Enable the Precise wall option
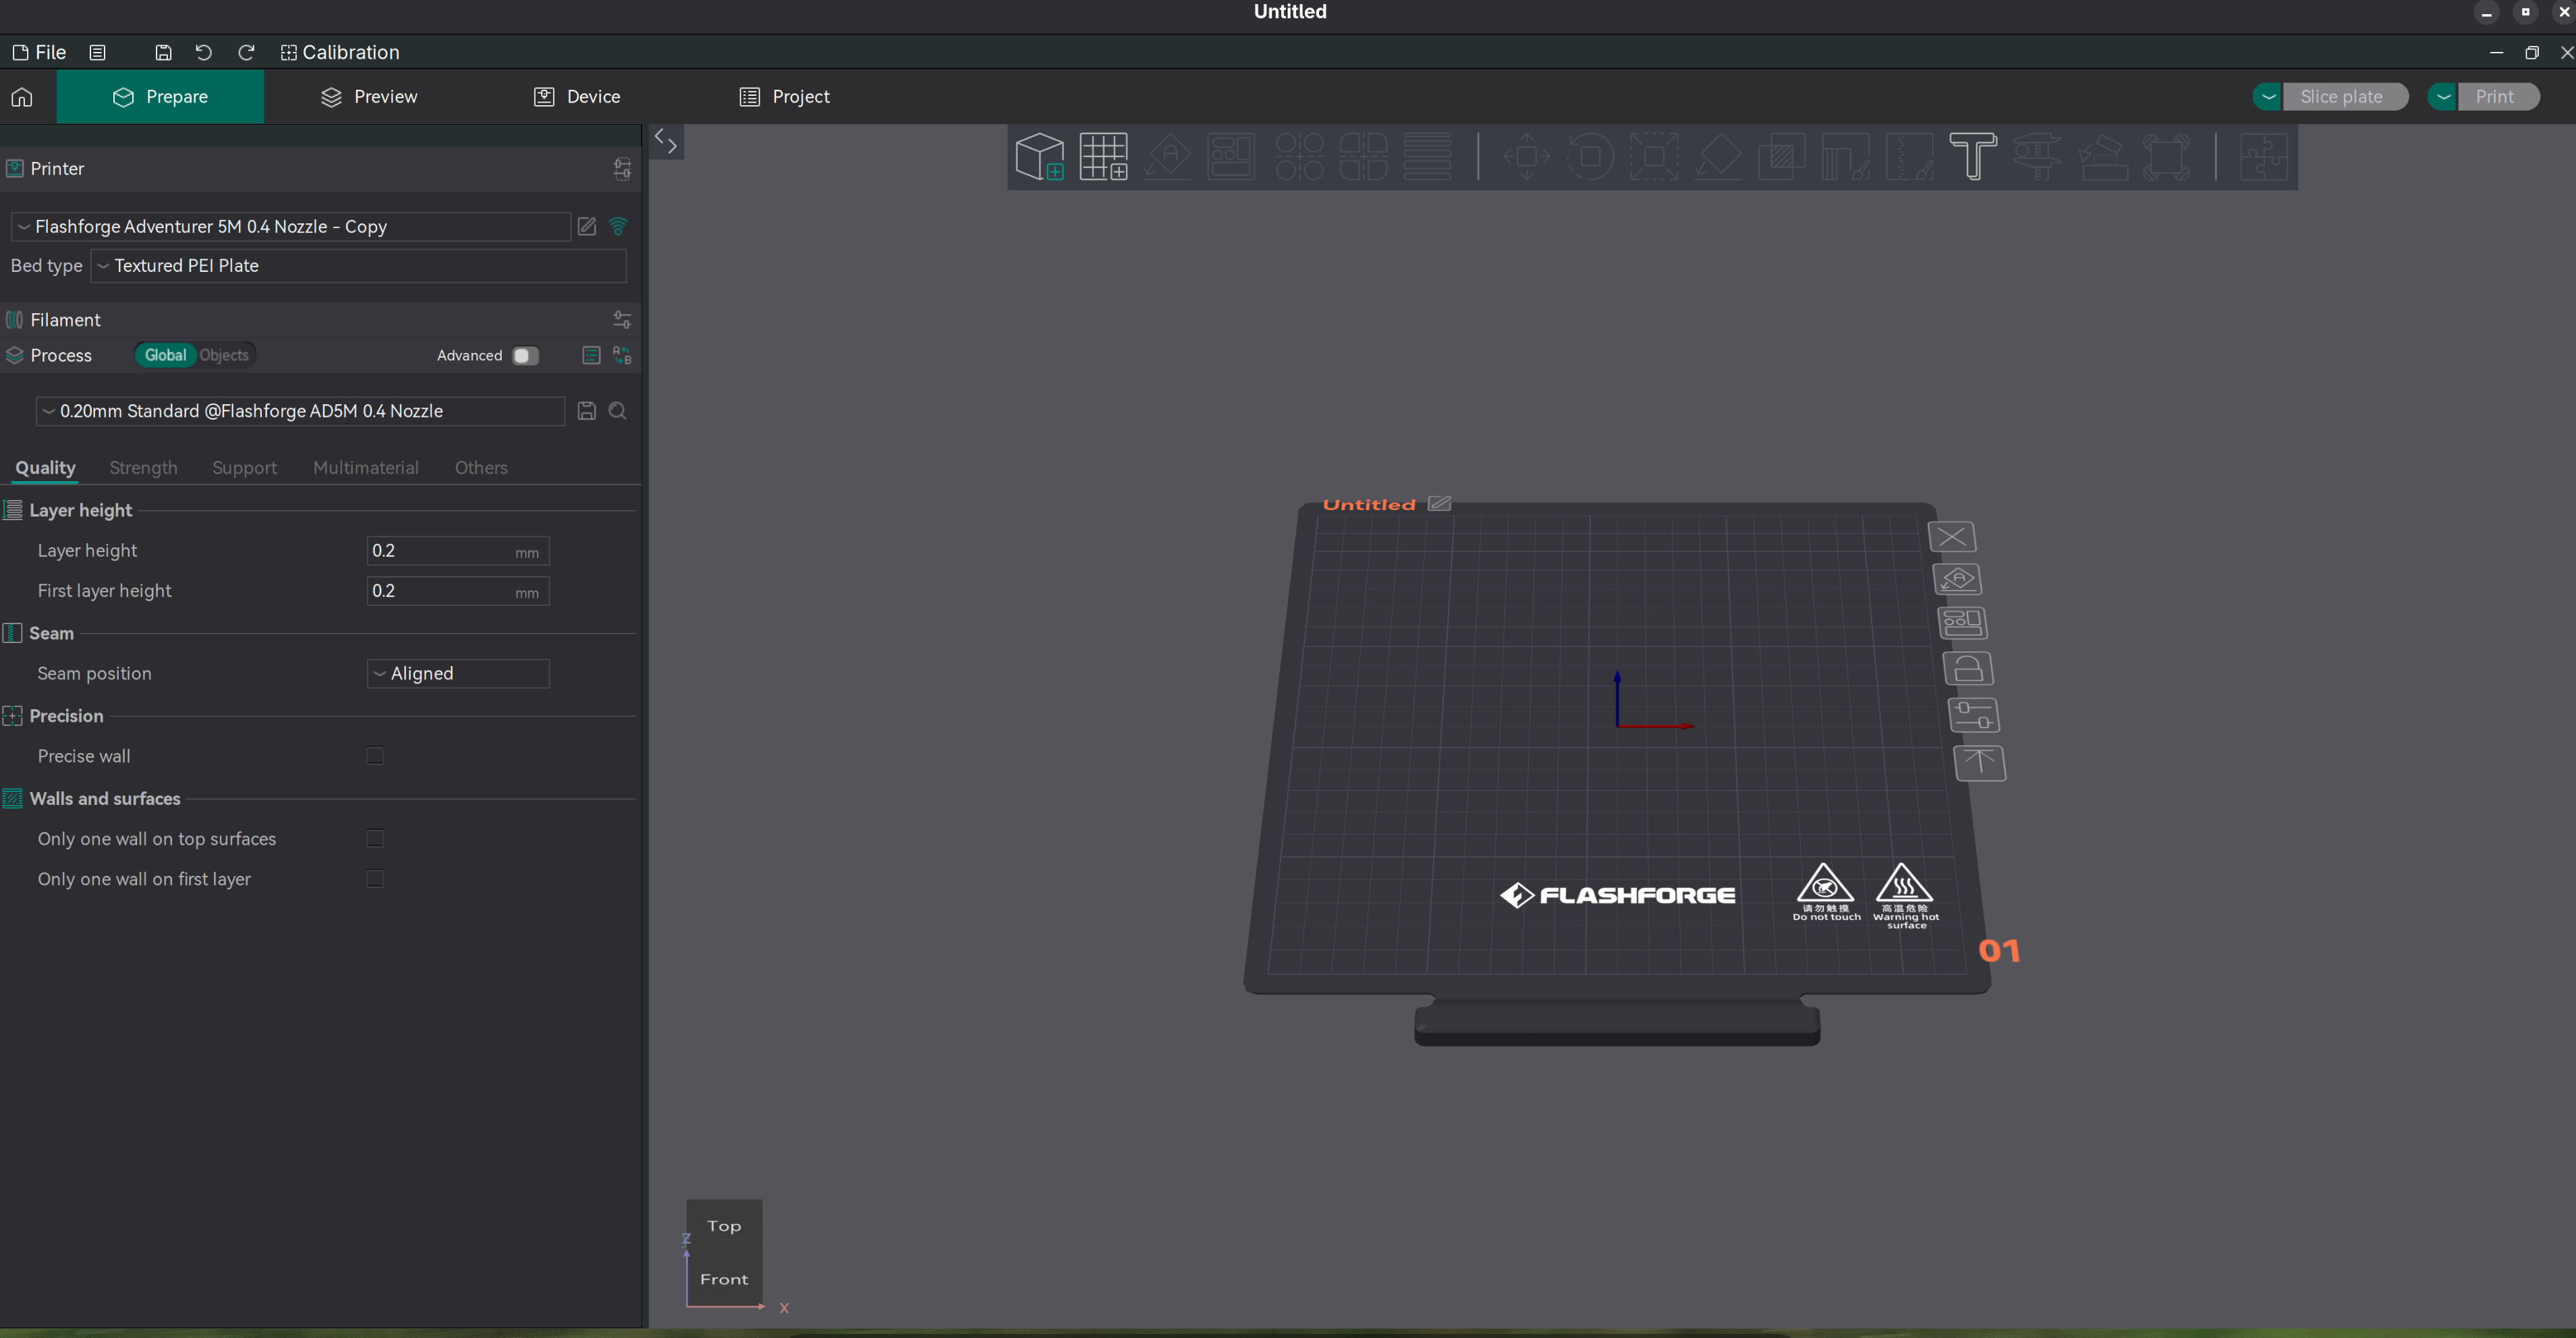2576x1338 pixels. (374, 756)
